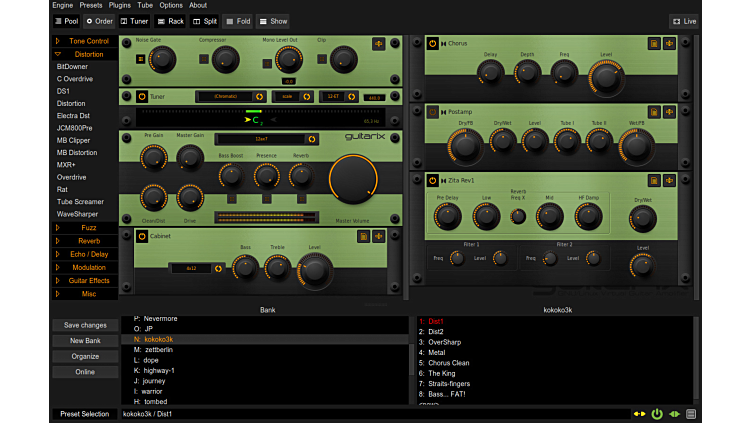Toggle the Noise Gate switch
752x423 pixels.
[x=141, y=60]
